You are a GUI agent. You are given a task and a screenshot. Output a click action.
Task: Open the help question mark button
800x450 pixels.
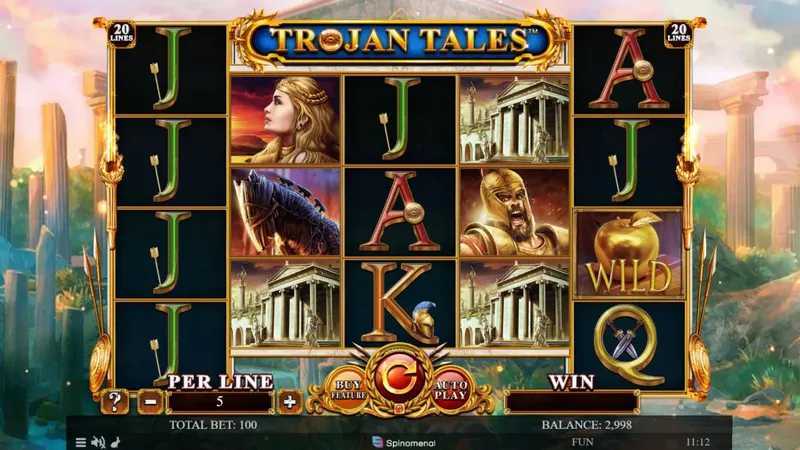115,402
